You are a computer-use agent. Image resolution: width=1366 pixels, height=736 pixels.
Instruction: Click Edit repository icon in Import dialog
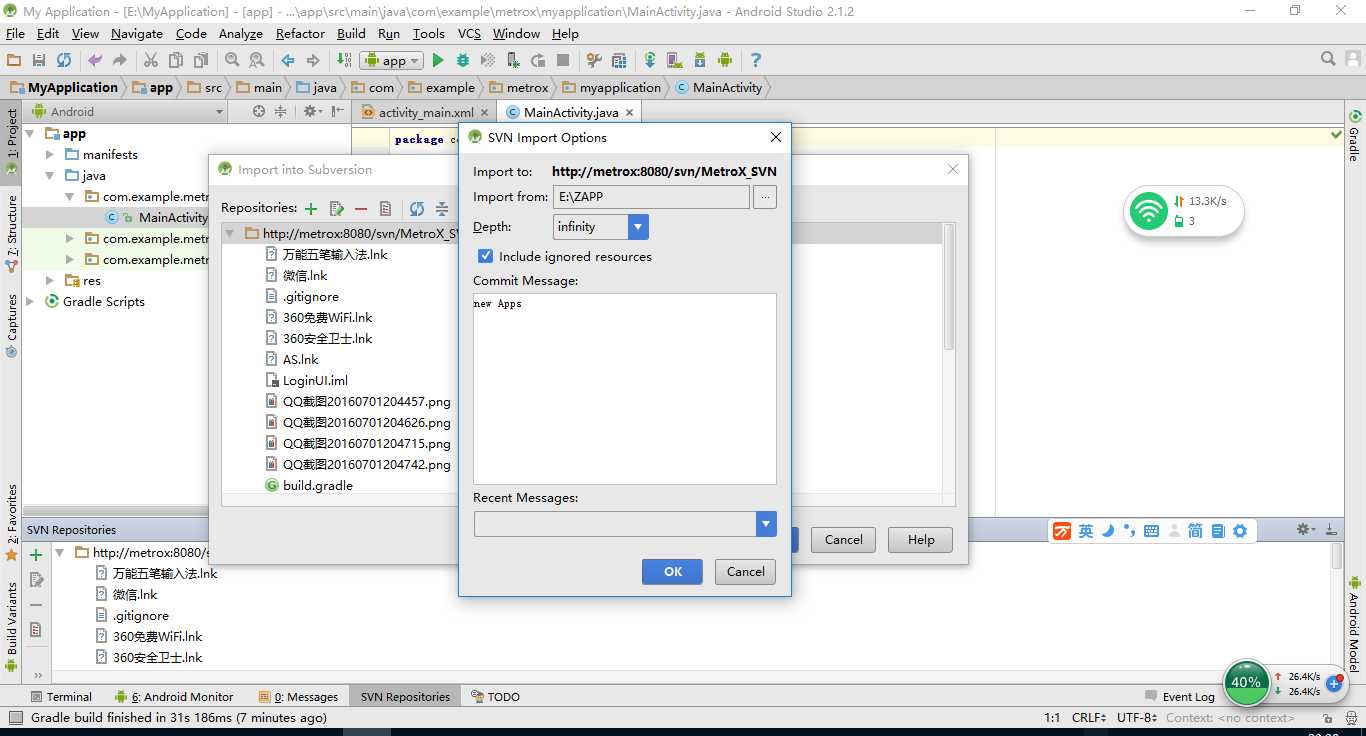[x=337, y=208]
